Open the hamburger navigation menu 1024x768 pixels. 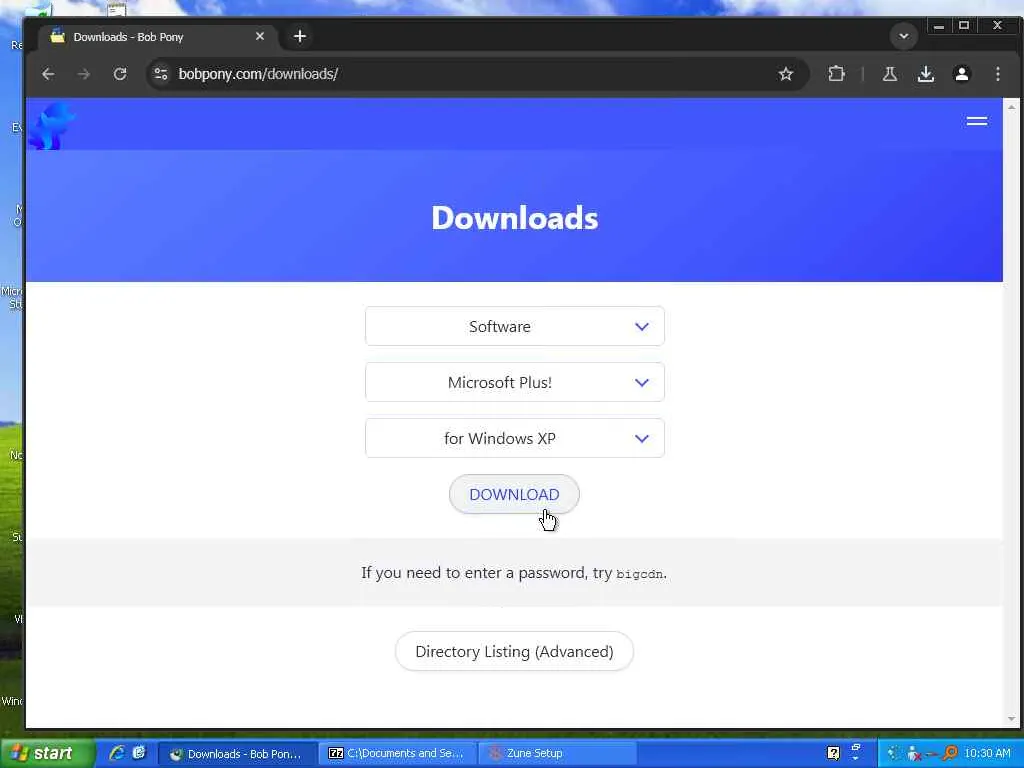(x=977, y=121)
